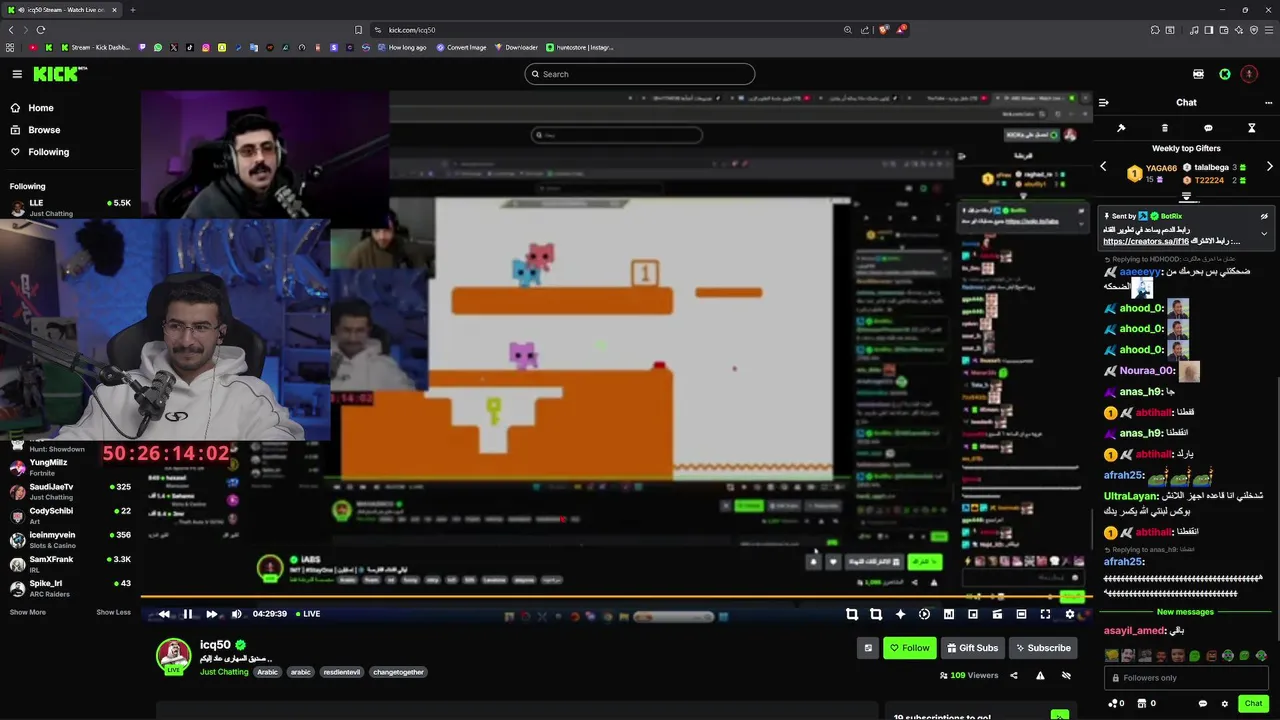
Task: Collapse the list with Show Less
Action: (113, 612)
